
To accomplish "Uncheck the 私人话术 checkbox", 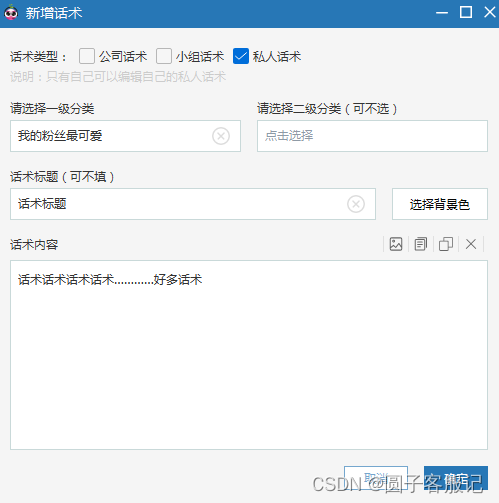I will coord(241,56).
